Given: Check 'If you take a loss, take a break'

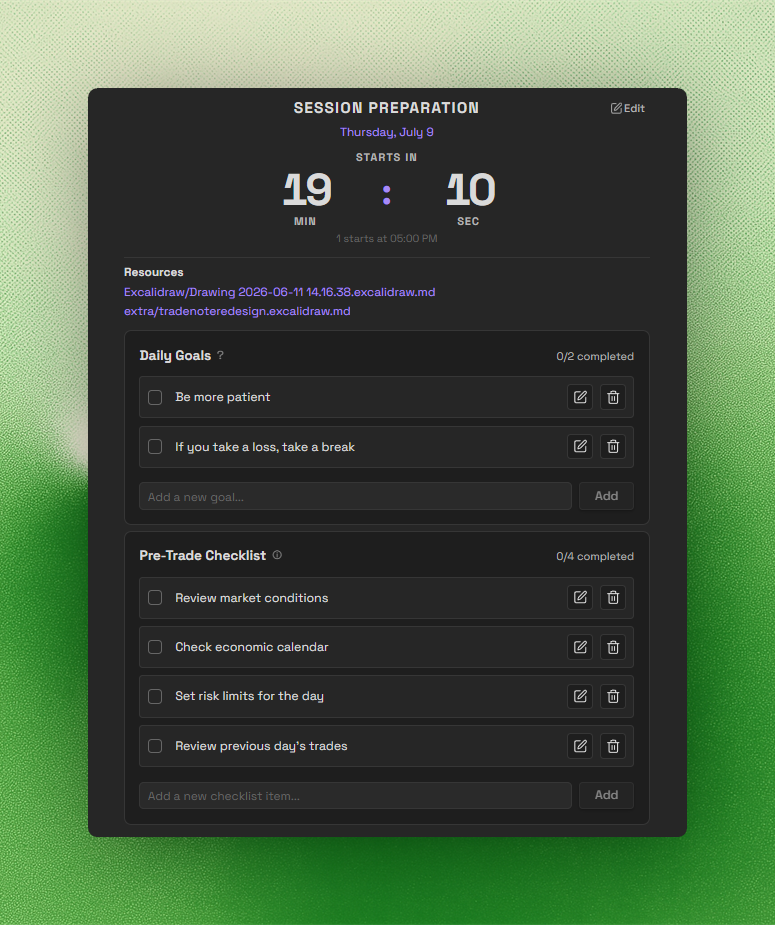Looking at the screenshot, I should tap(155, 447).
